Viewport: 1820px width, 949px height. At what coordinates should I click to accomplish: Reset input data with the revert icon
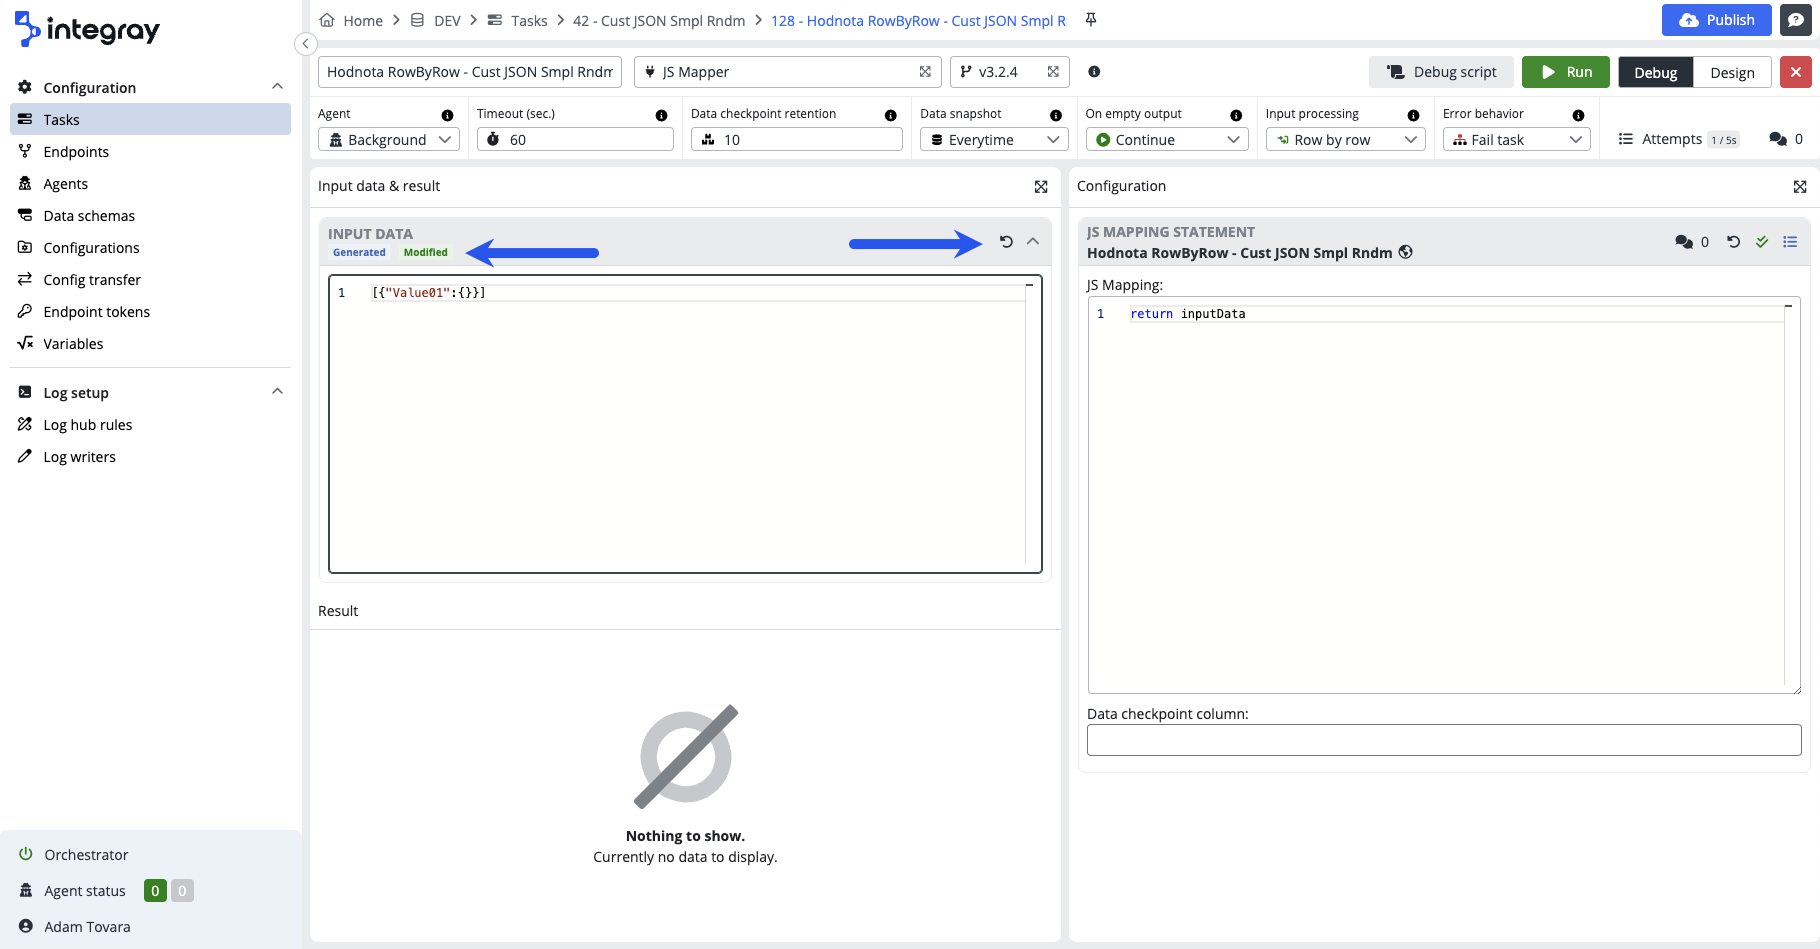pos(1006,242)
